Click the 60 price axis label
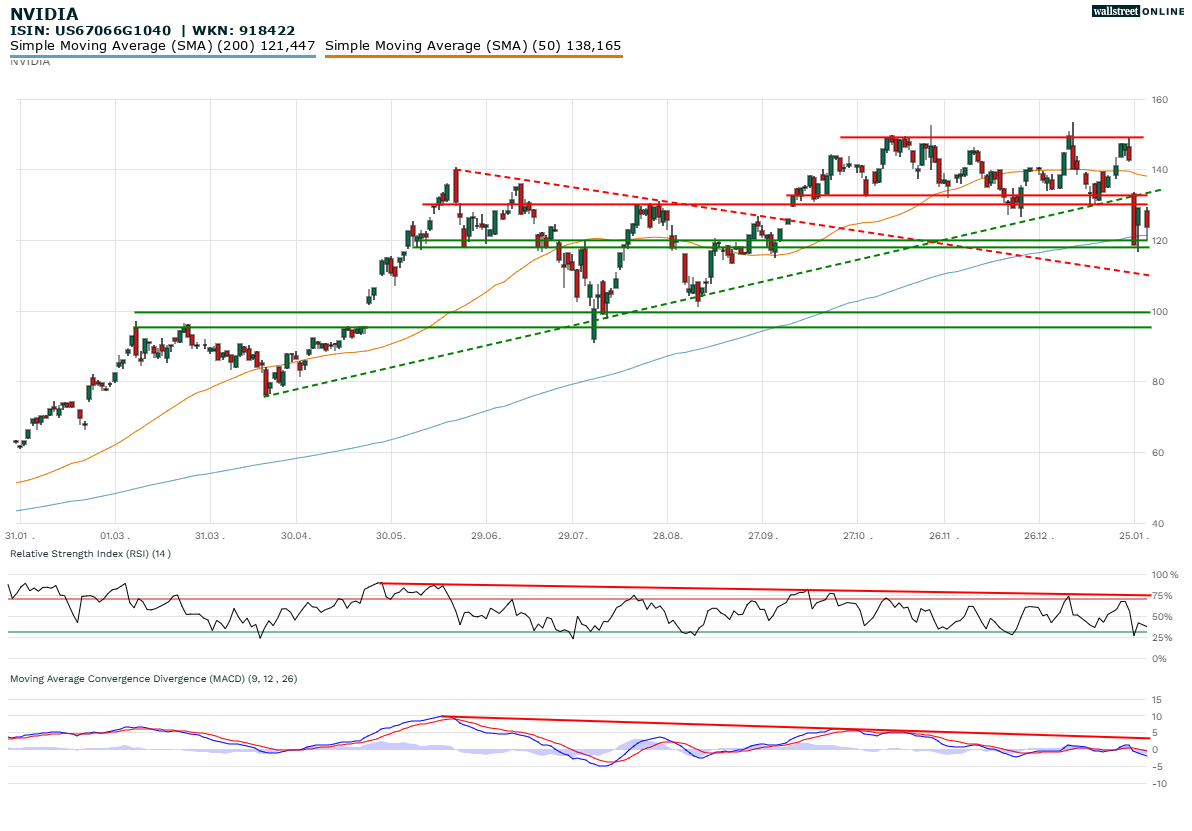This screenshot has height=831, width=1192. point(1157,452)
